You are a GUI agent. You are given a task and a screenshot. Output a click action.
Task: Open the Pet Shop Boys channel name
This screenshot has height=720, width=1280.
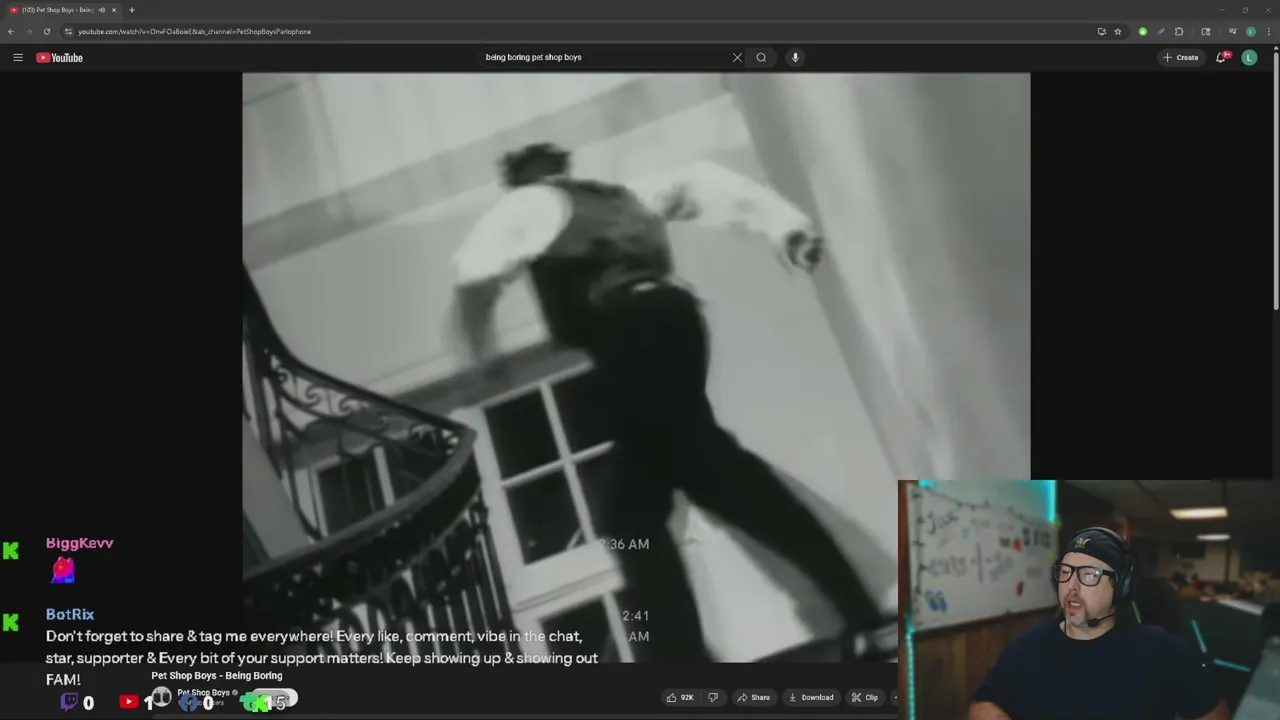(204, 692)
